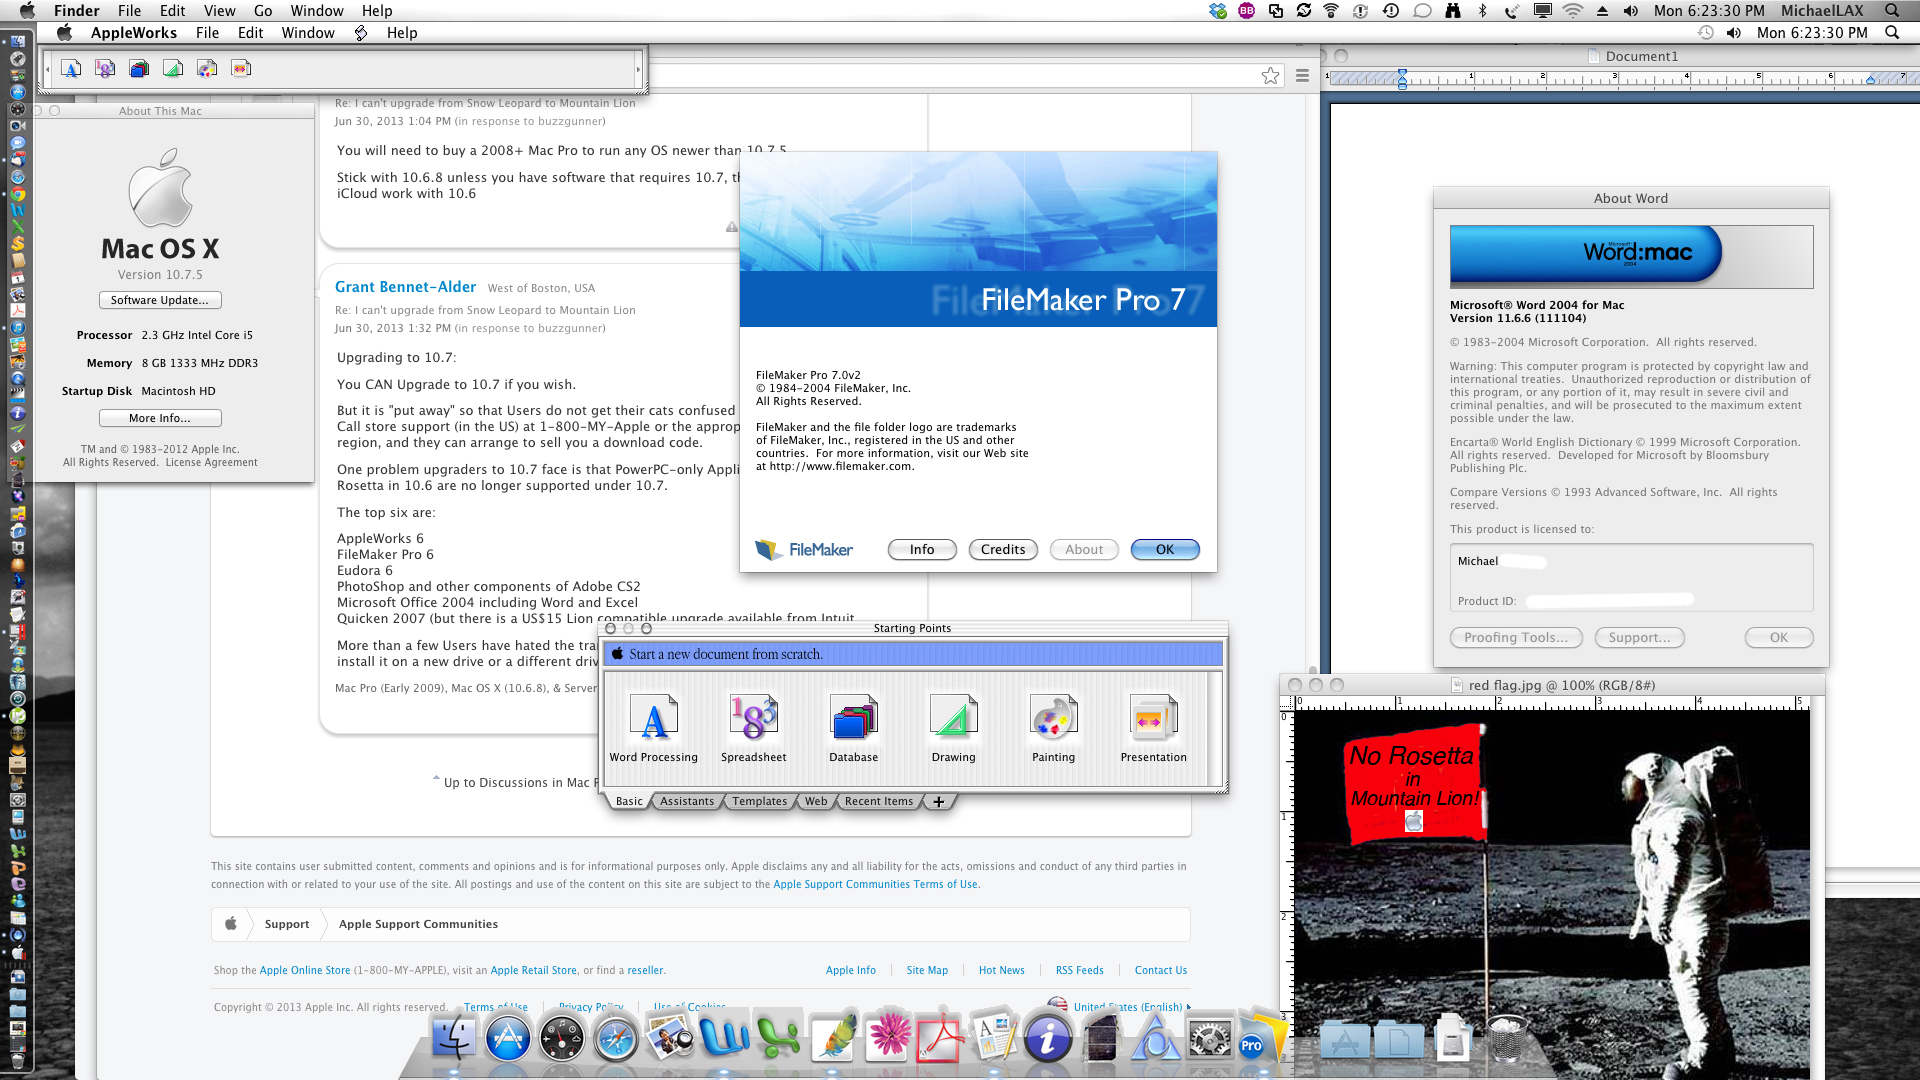Click the Adobe Acrobat icon in the Dock
The width and height of the screenshot is (1920, 1080).
(x=939, y=1040)
